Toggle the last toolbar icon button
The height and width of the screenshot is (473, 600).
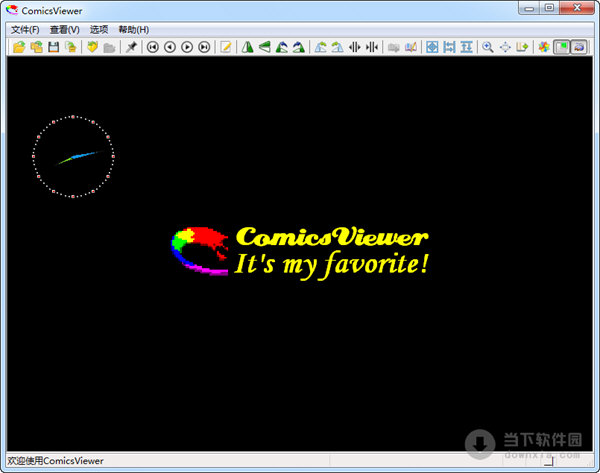click(579, 47)
